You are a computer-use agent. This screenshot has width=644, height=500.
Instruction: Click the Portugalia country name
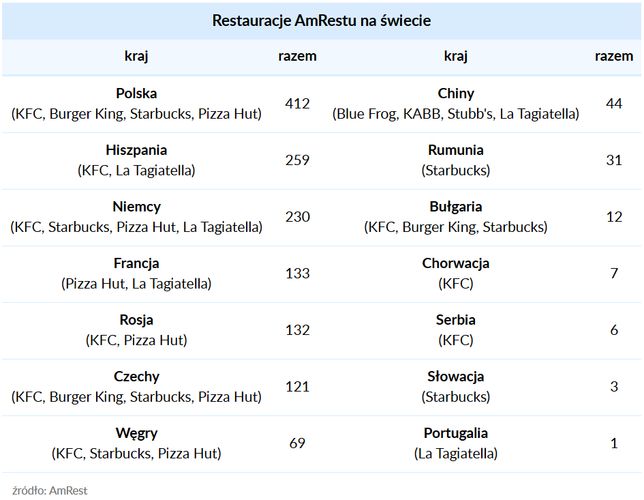pos(456,433)
